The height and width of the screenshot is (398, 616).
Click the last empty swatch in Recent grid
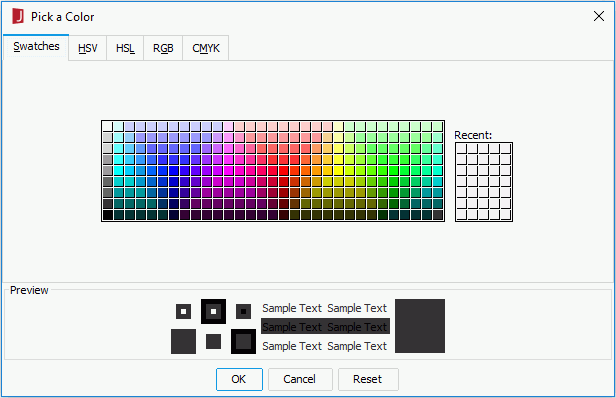[506, 215]
